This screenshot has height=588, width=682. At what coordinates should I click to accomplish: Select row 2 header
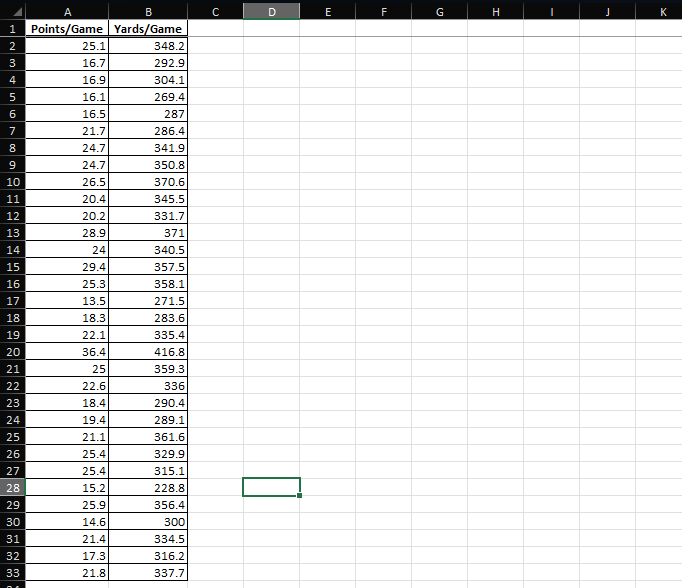tap(13, 46)
